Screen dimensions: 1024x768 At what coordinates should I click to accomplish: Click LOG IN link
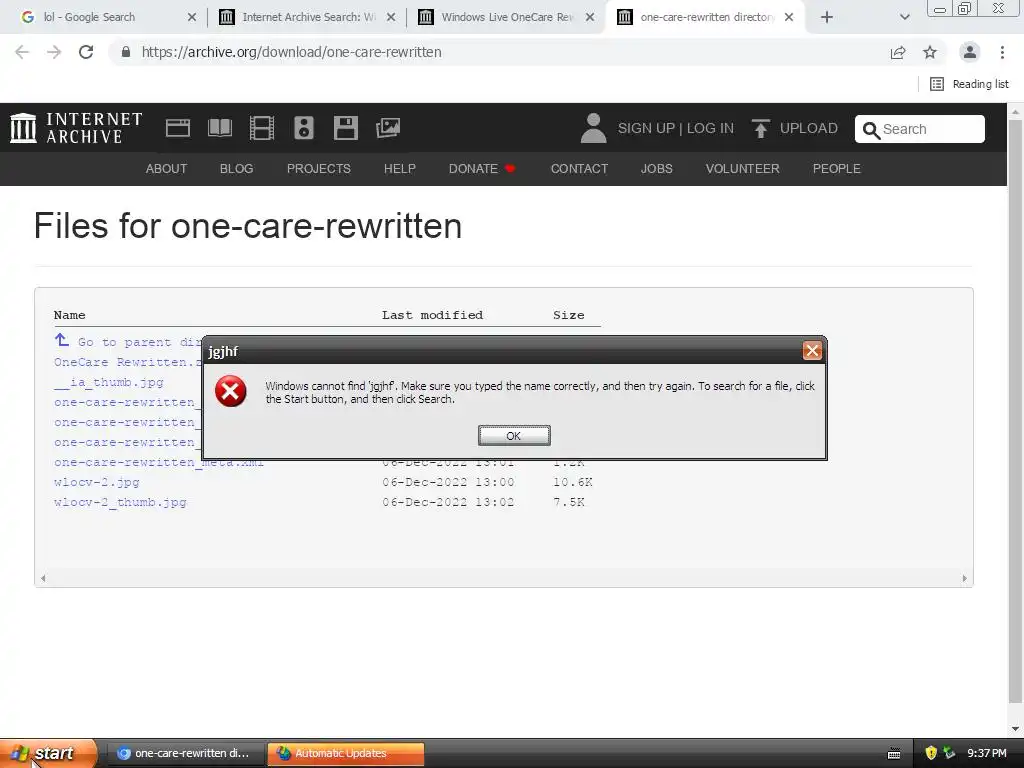click(x=710, y=129)
